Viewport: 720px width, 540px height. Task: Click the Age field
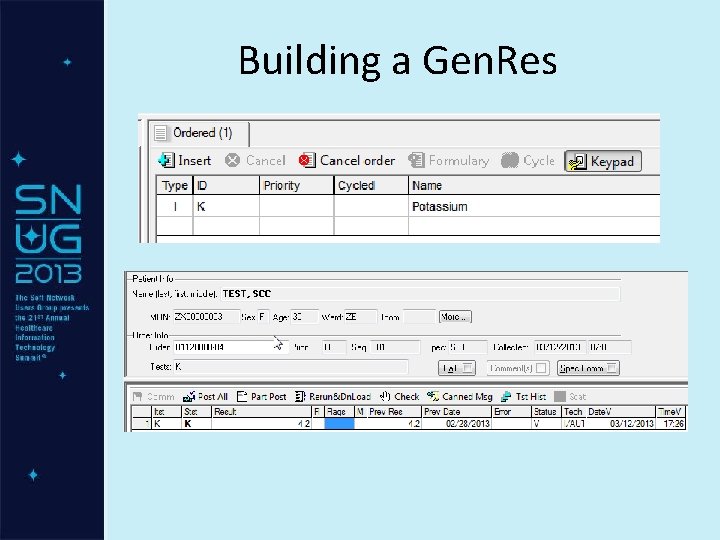(x=304, y=317)
